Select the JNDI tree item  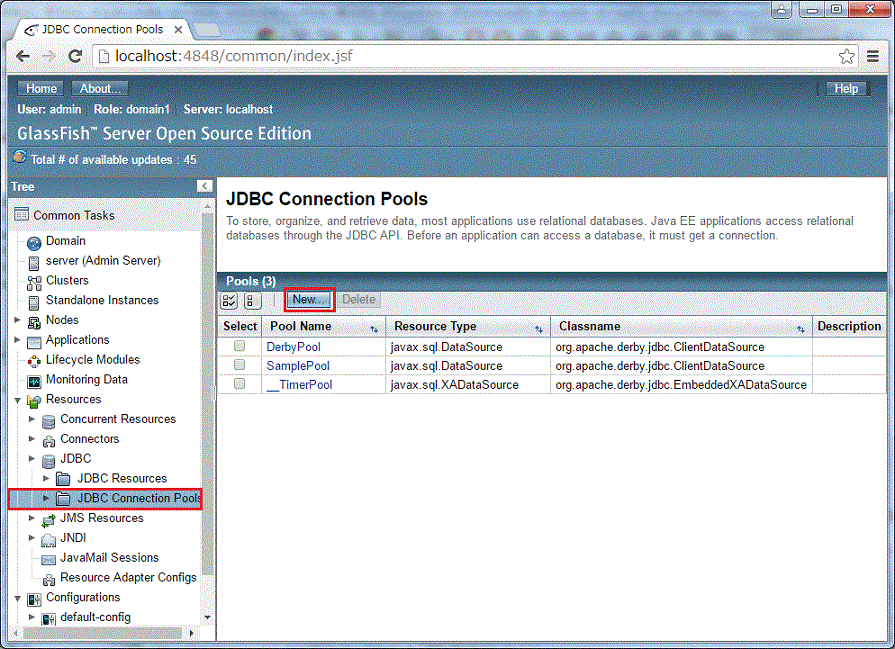73,538
